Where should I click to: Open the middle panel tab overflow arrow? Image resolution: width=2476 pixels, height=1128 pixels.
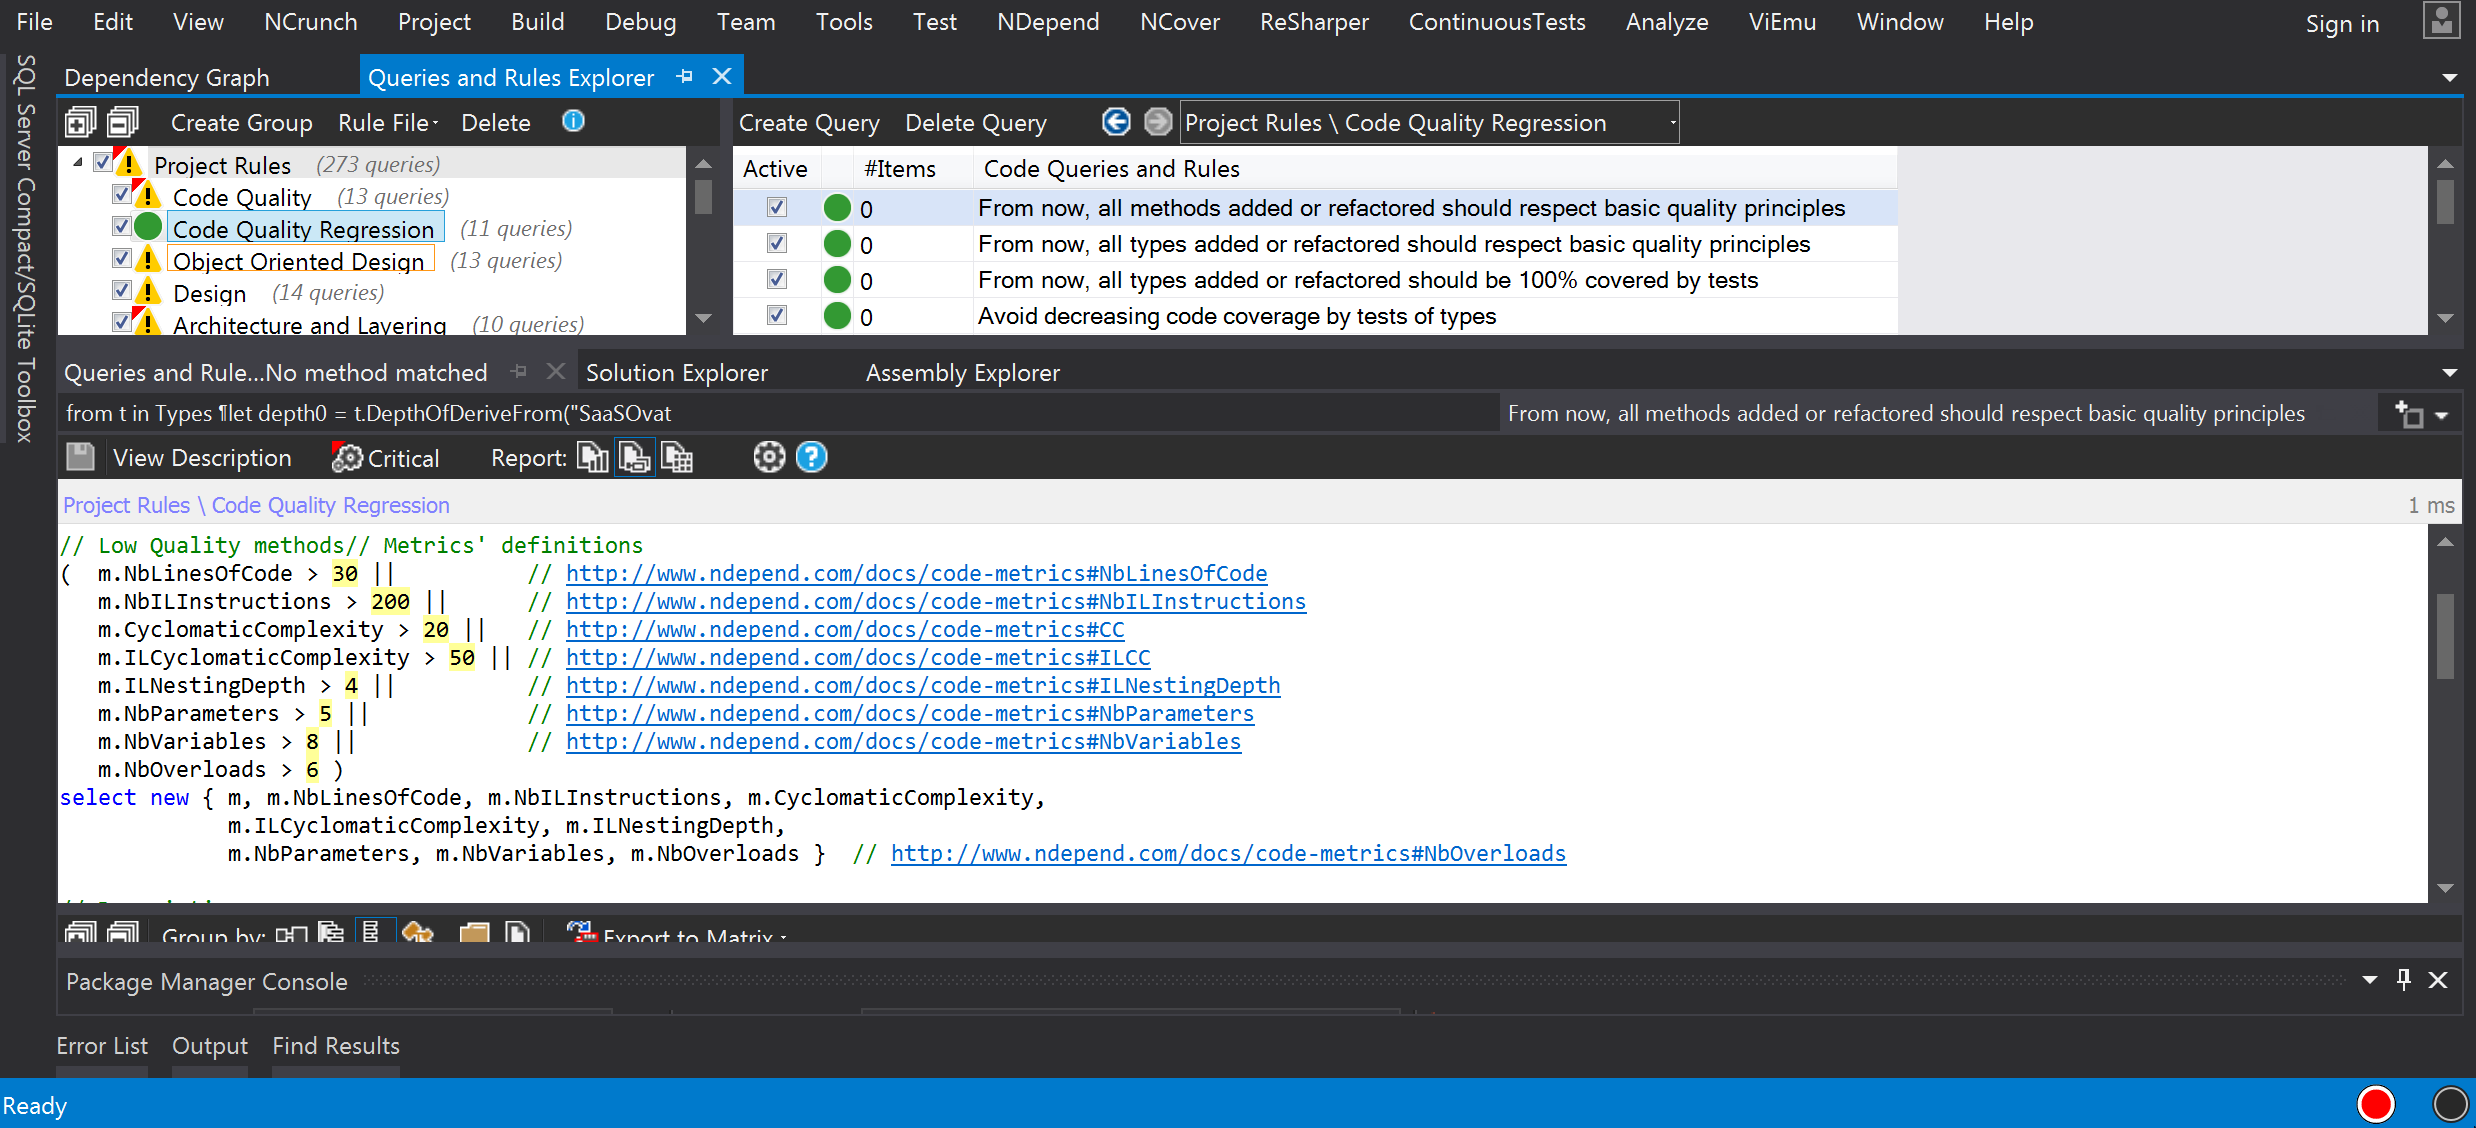(2450, 373)
